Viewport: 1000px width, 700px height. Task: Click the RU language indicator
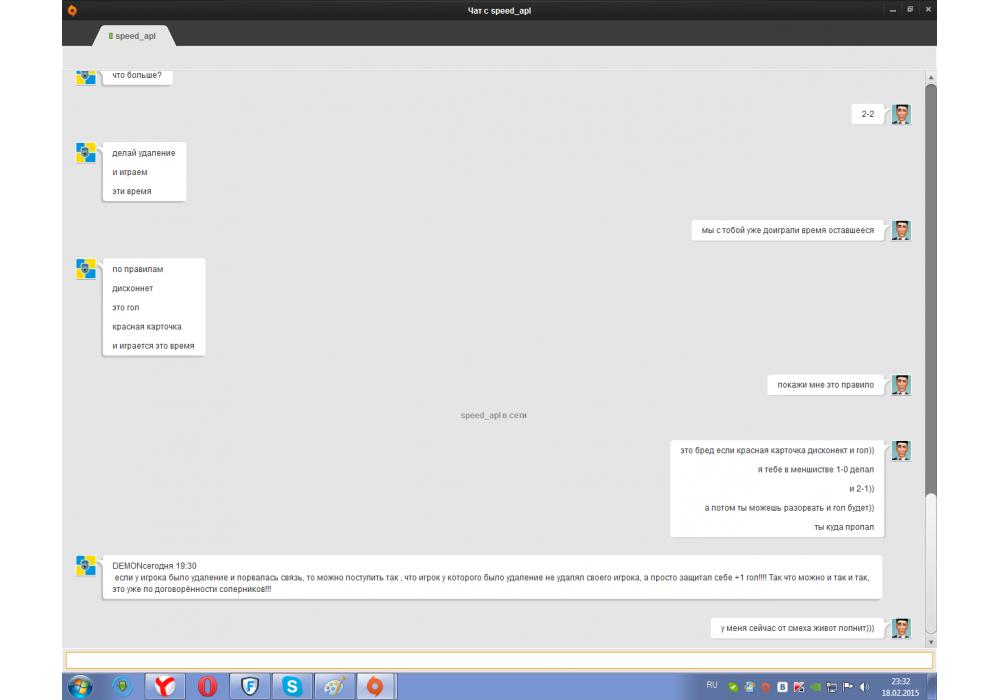[712, 685]
